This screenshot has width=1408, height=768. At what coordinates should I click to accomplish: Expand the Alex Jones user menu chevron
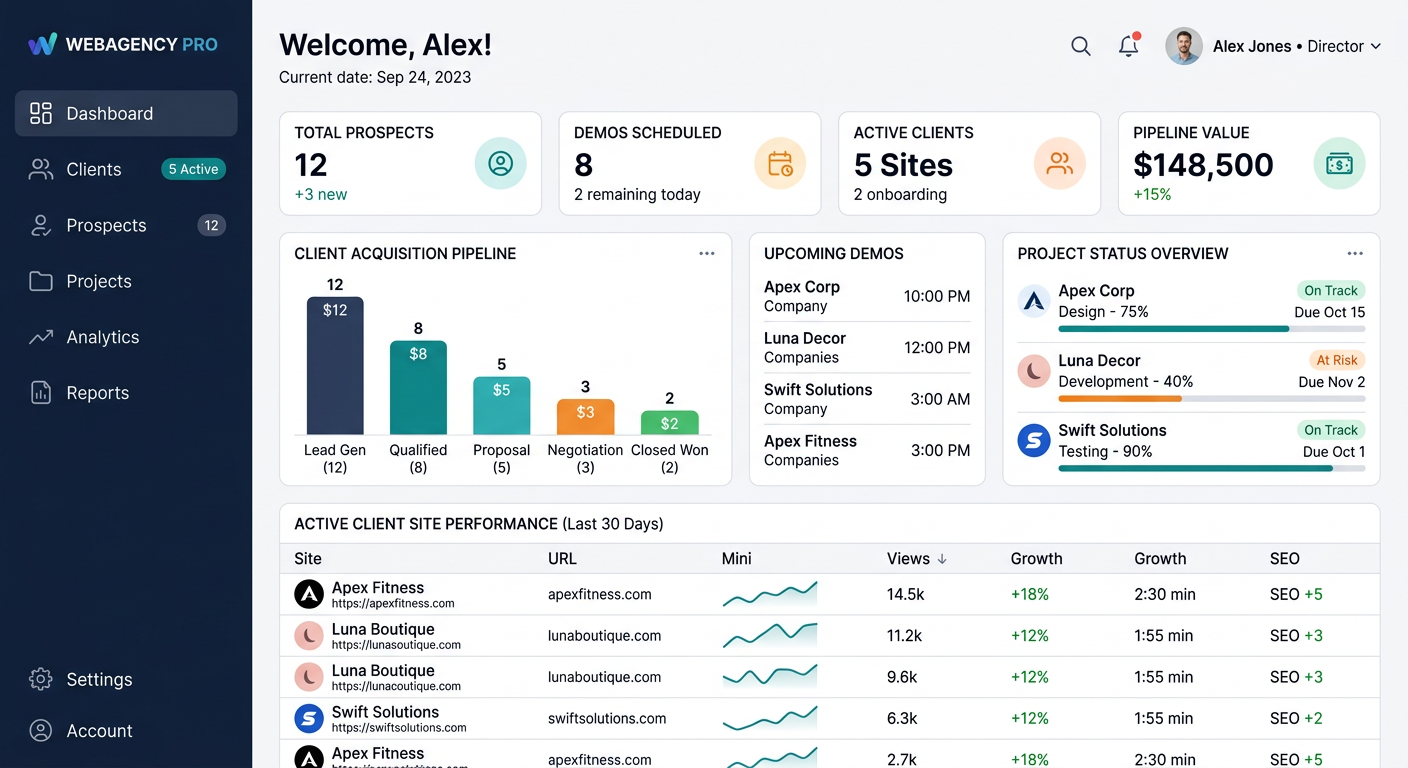pos(1376,46)
